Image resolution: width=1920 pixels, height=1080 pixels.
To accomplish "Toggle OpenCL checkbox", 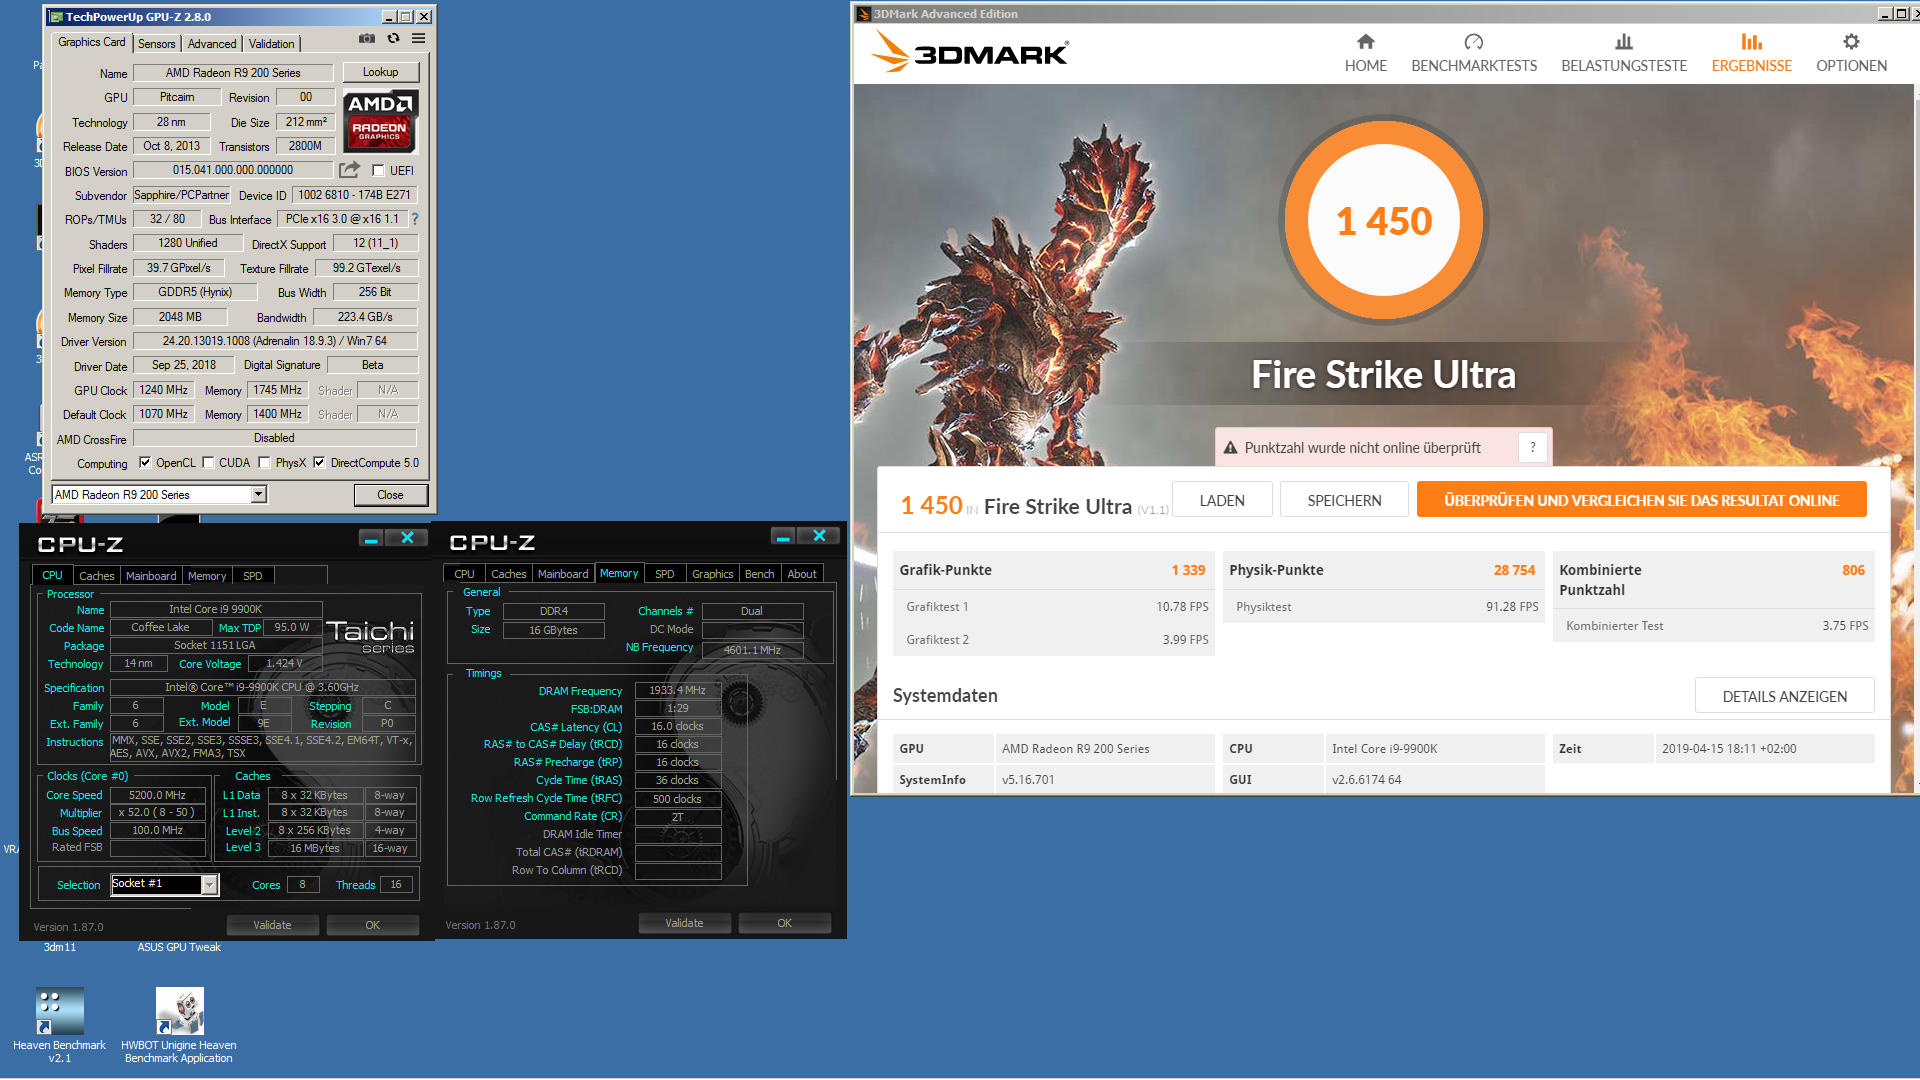I will coord(145,463).
